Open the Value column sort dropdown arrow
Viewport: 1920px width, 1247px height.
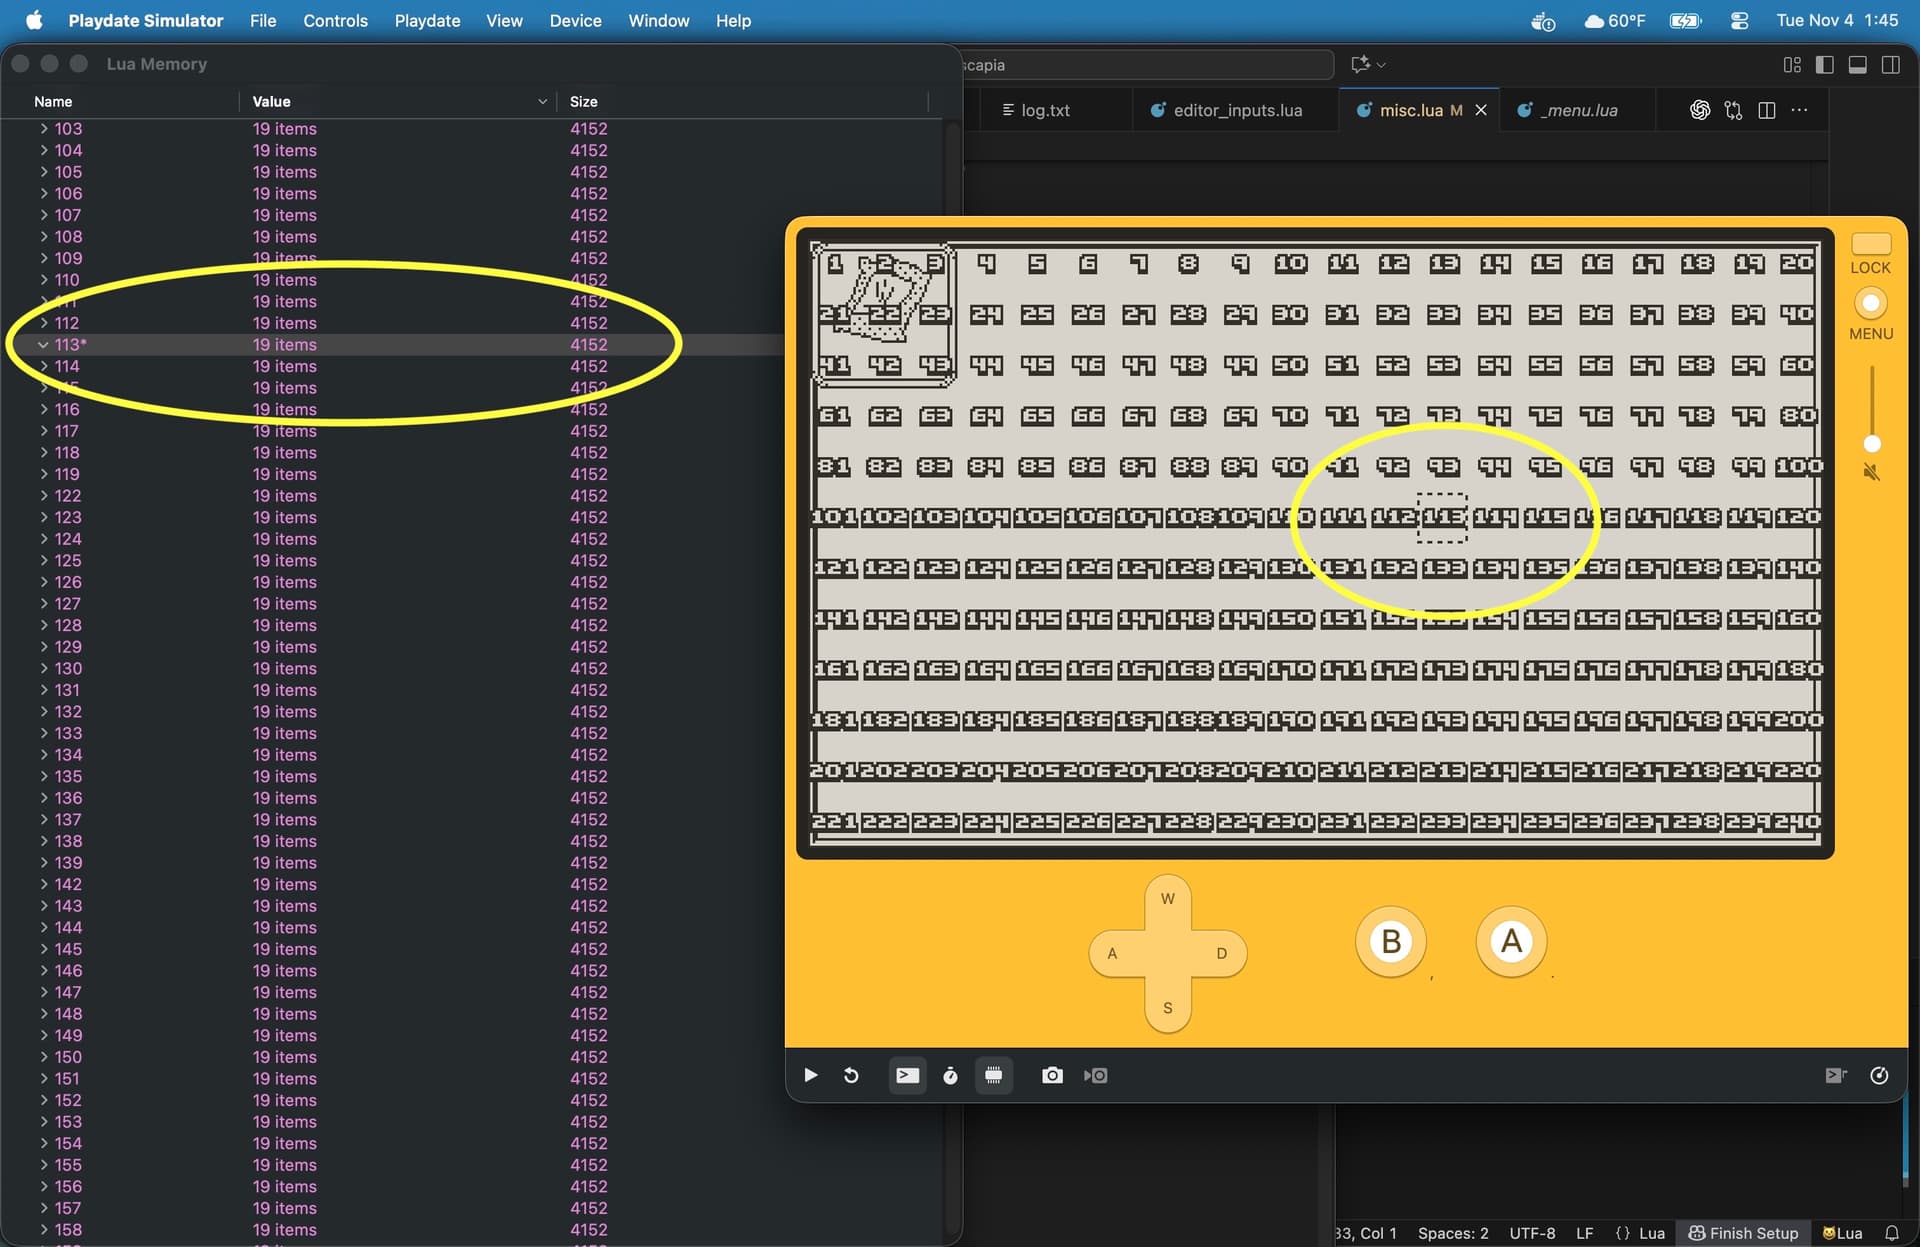(x=542, y=102)
